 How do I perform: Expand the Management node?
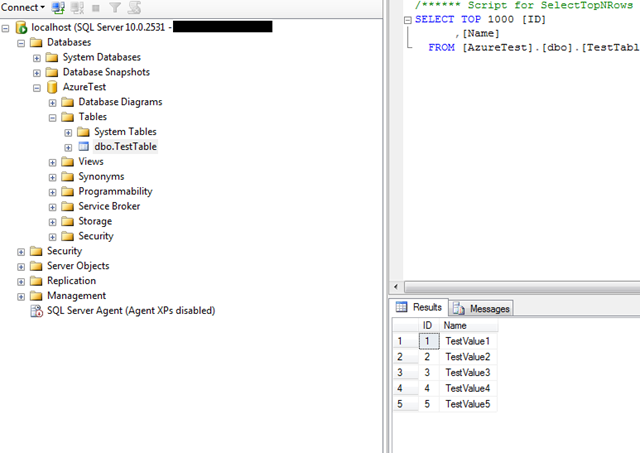pos(21,296)
